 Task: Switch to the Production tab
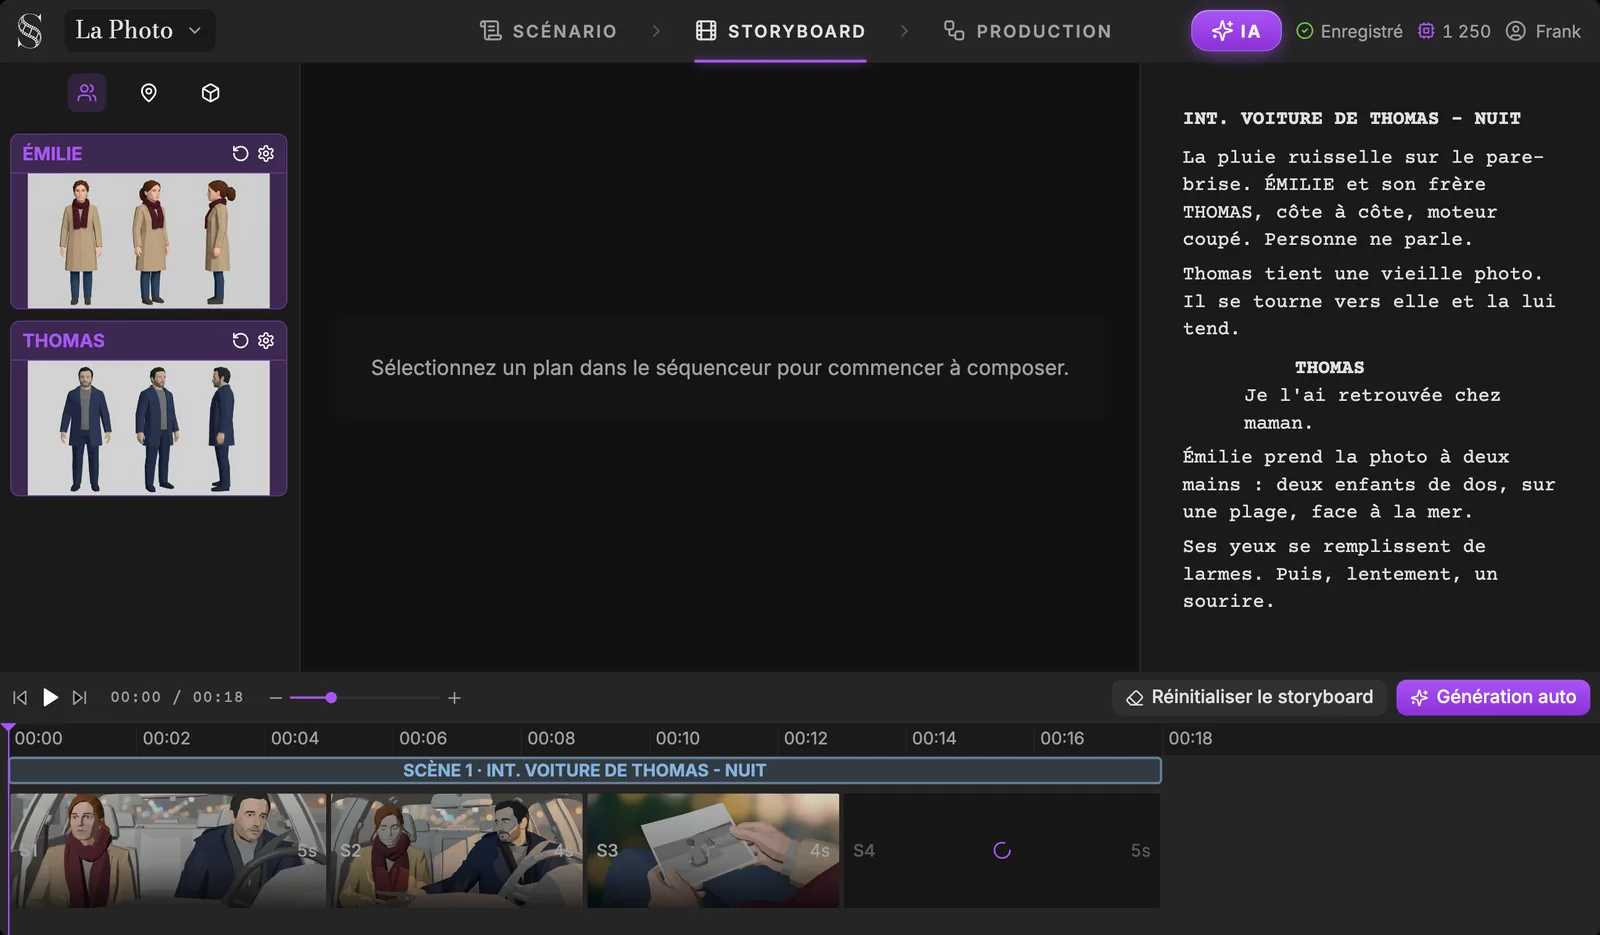1027,31
